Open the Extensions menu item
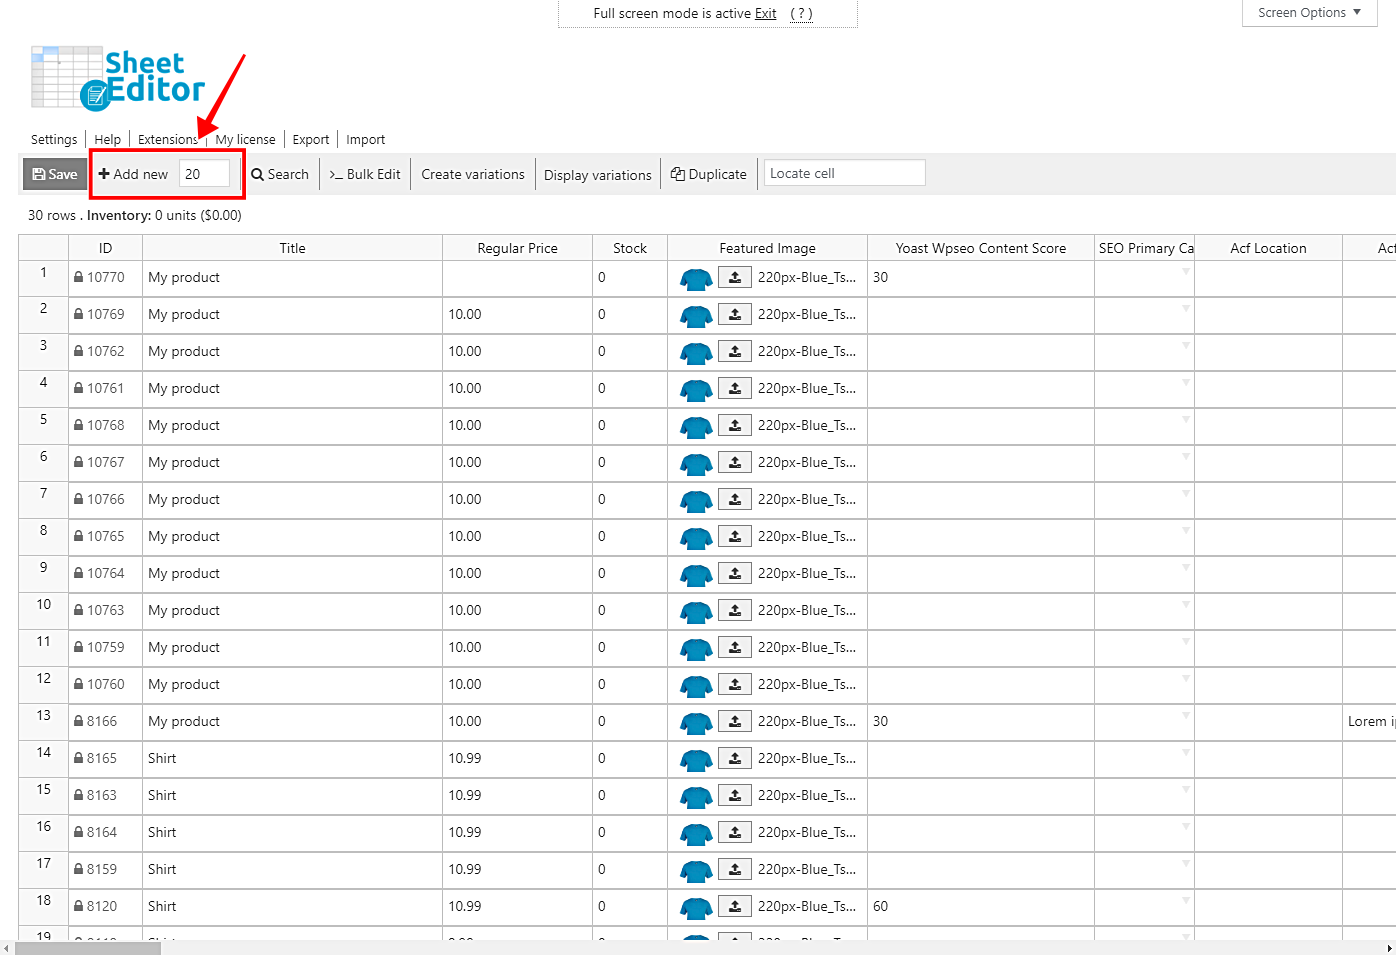 coord(168,140)
